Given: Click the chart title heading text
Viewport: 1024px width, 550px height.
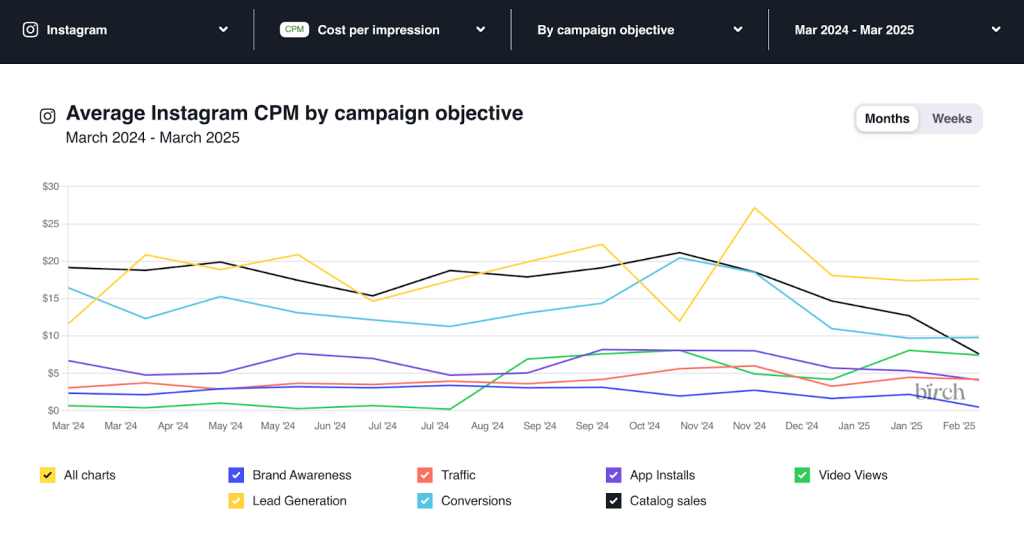Looking at the screenshot, I should coord(294,113).
